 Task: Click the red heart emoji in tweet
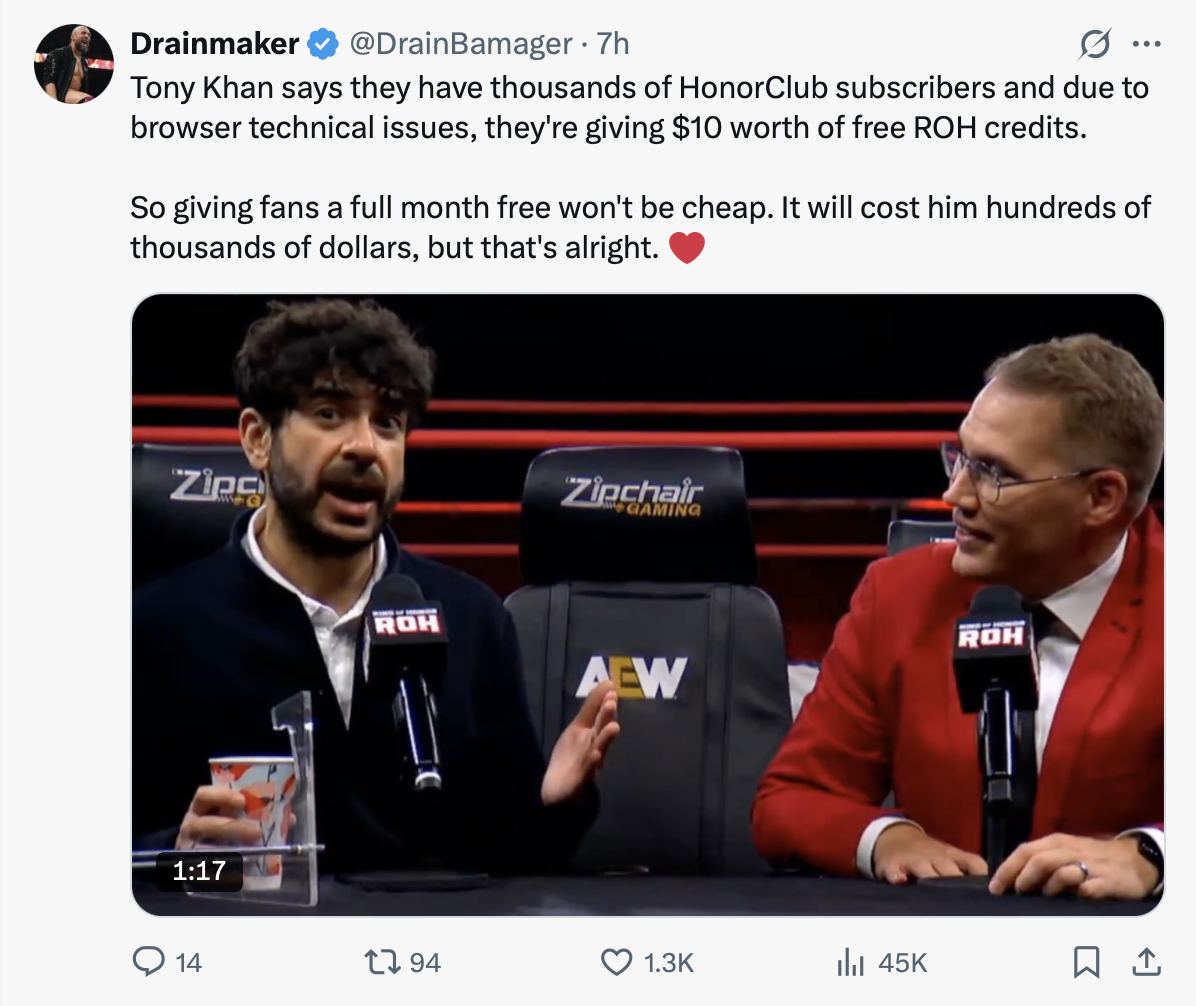[x=686, y=248]
